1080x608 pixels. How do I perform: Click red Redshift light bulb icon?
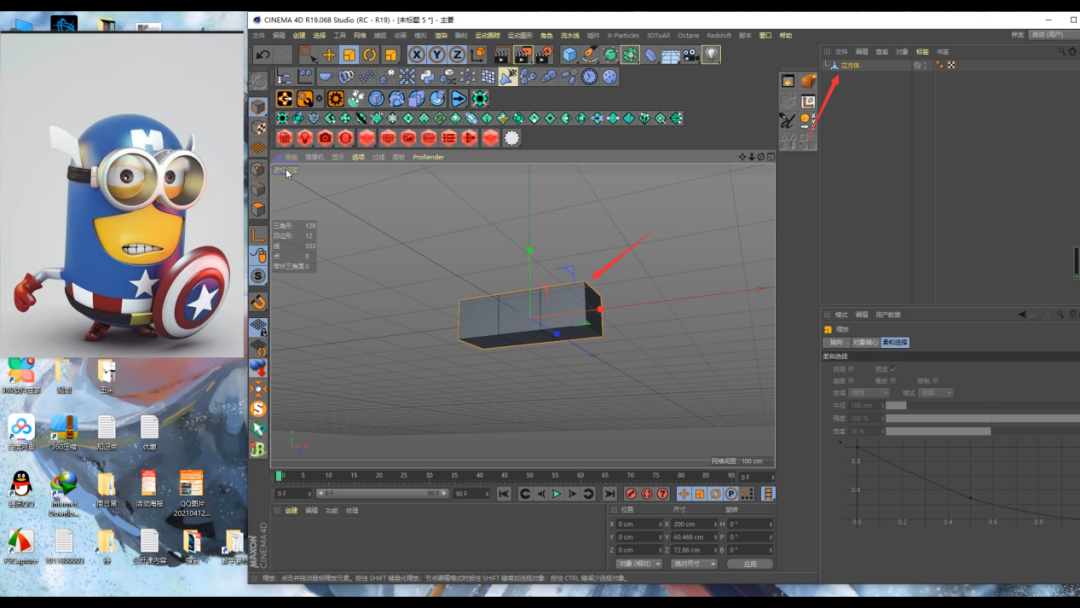305,138
